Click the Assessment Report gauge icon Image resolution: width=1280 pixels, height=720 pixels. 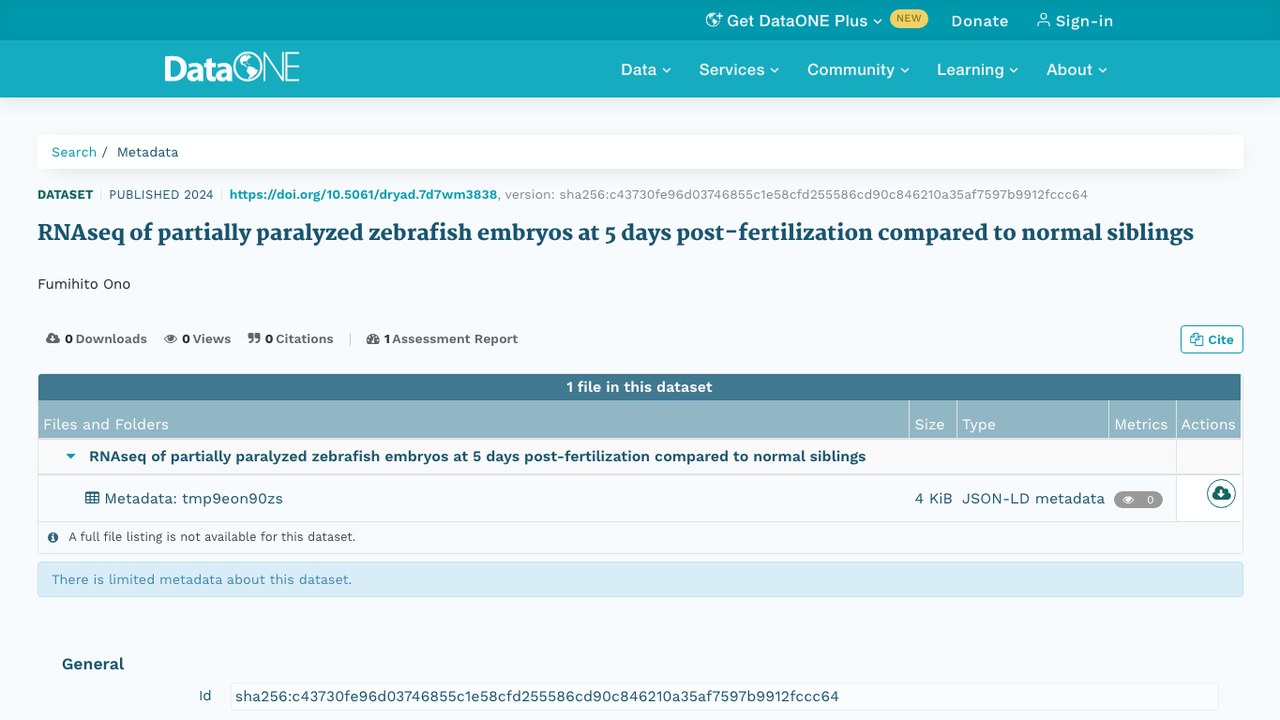(373, 339)
